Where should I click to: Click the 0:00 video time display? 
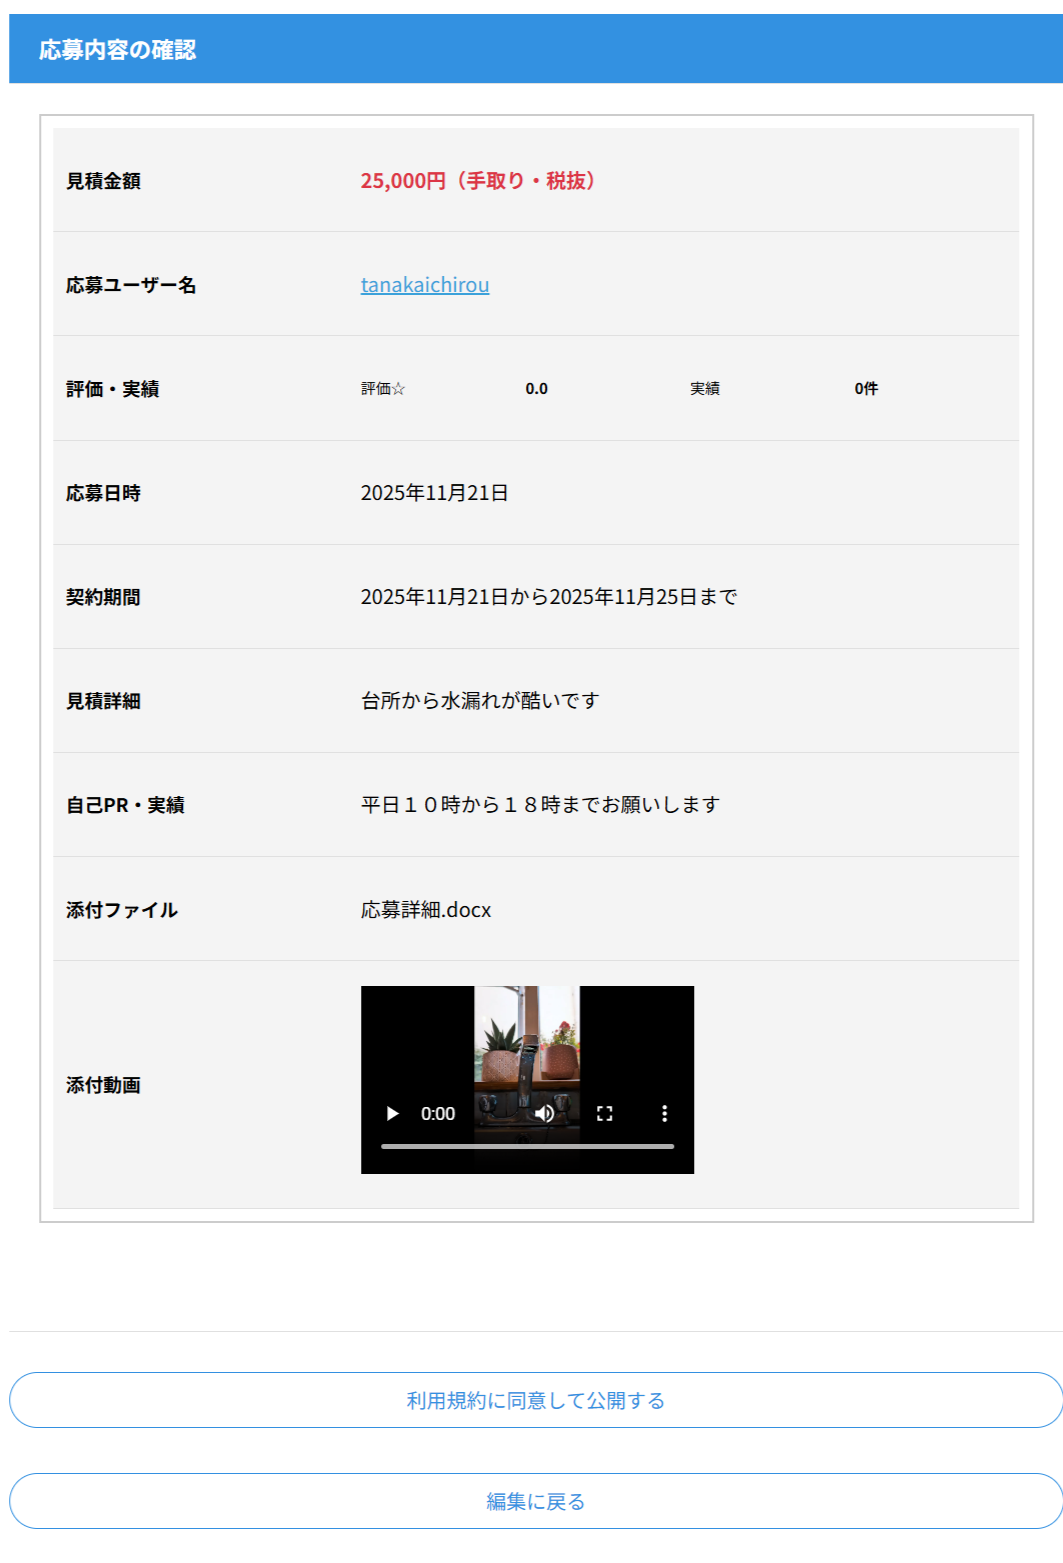click(x=438, y=1113)
